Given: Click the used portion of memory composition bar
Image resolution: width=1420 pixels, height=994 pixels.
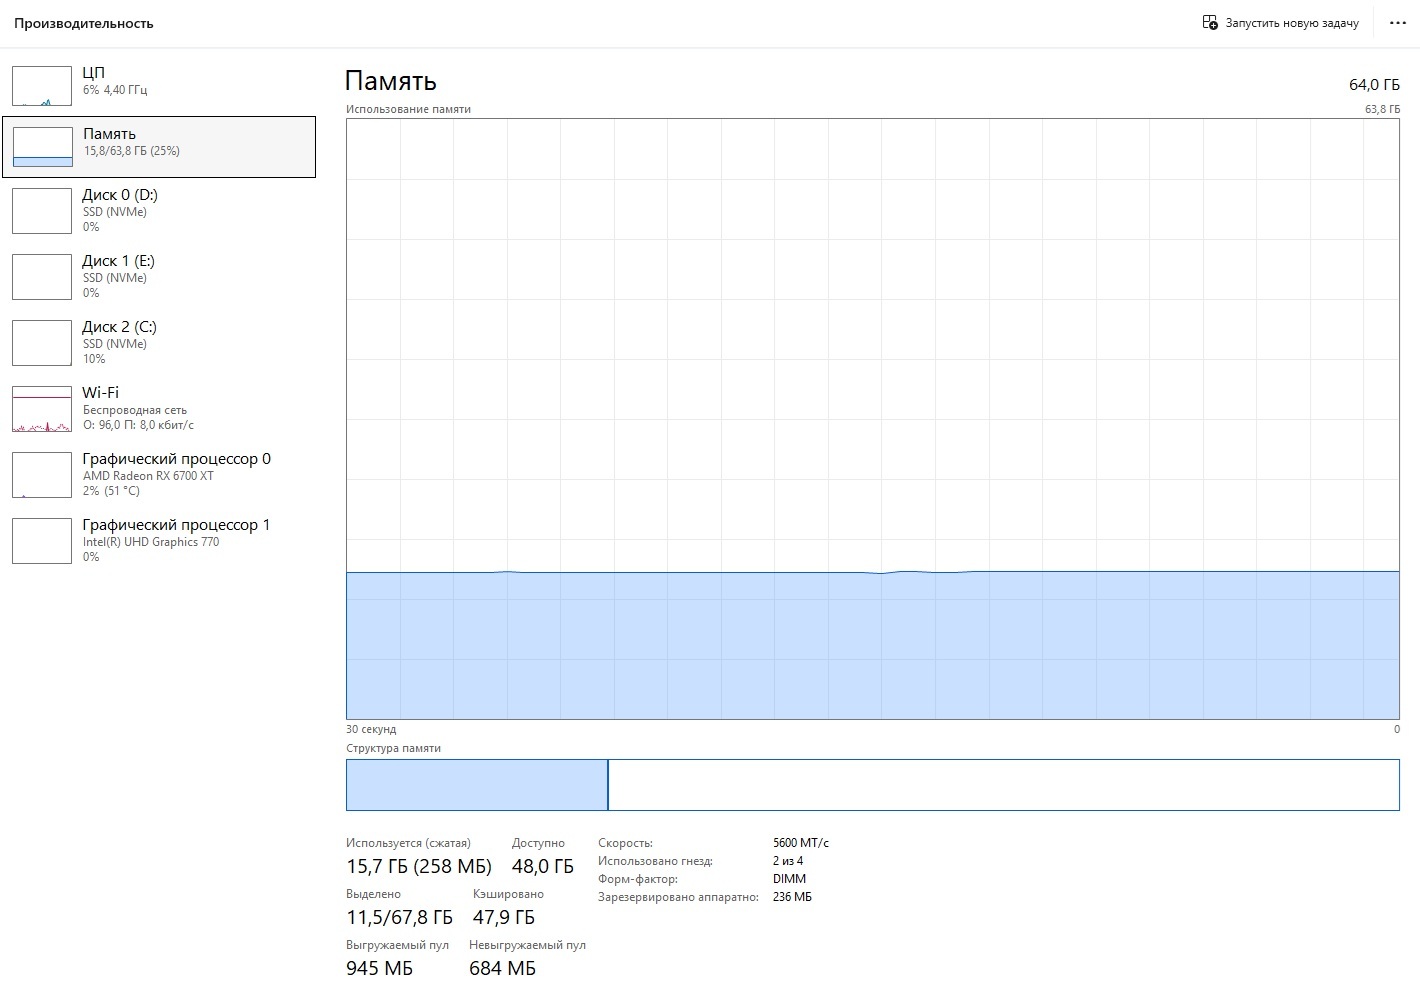Looking at the screenshot, I should pyautogui.click(x=476, y=785).
